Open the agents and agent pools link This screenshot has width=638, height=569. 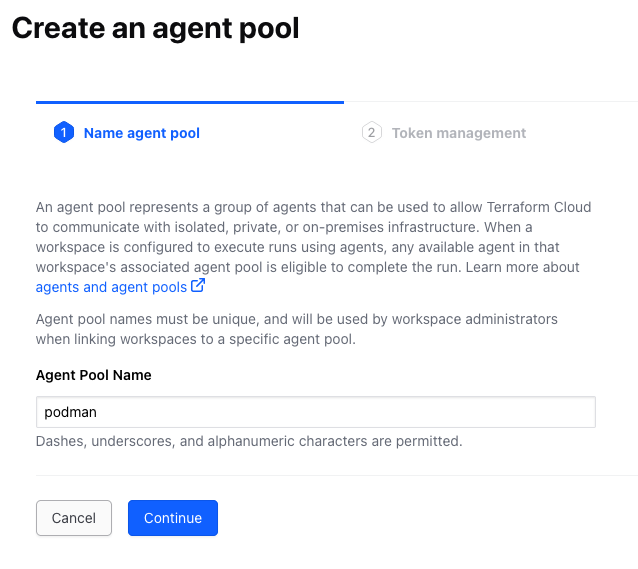111,287
